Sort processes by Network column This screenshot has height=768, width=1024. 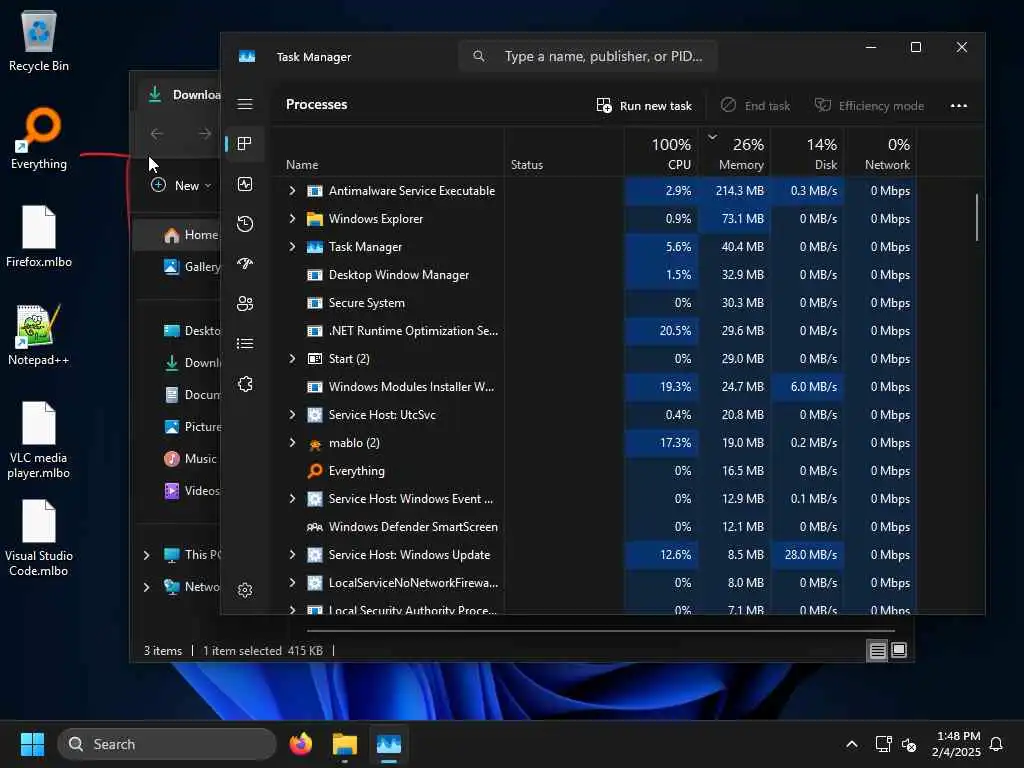point(880,153)
